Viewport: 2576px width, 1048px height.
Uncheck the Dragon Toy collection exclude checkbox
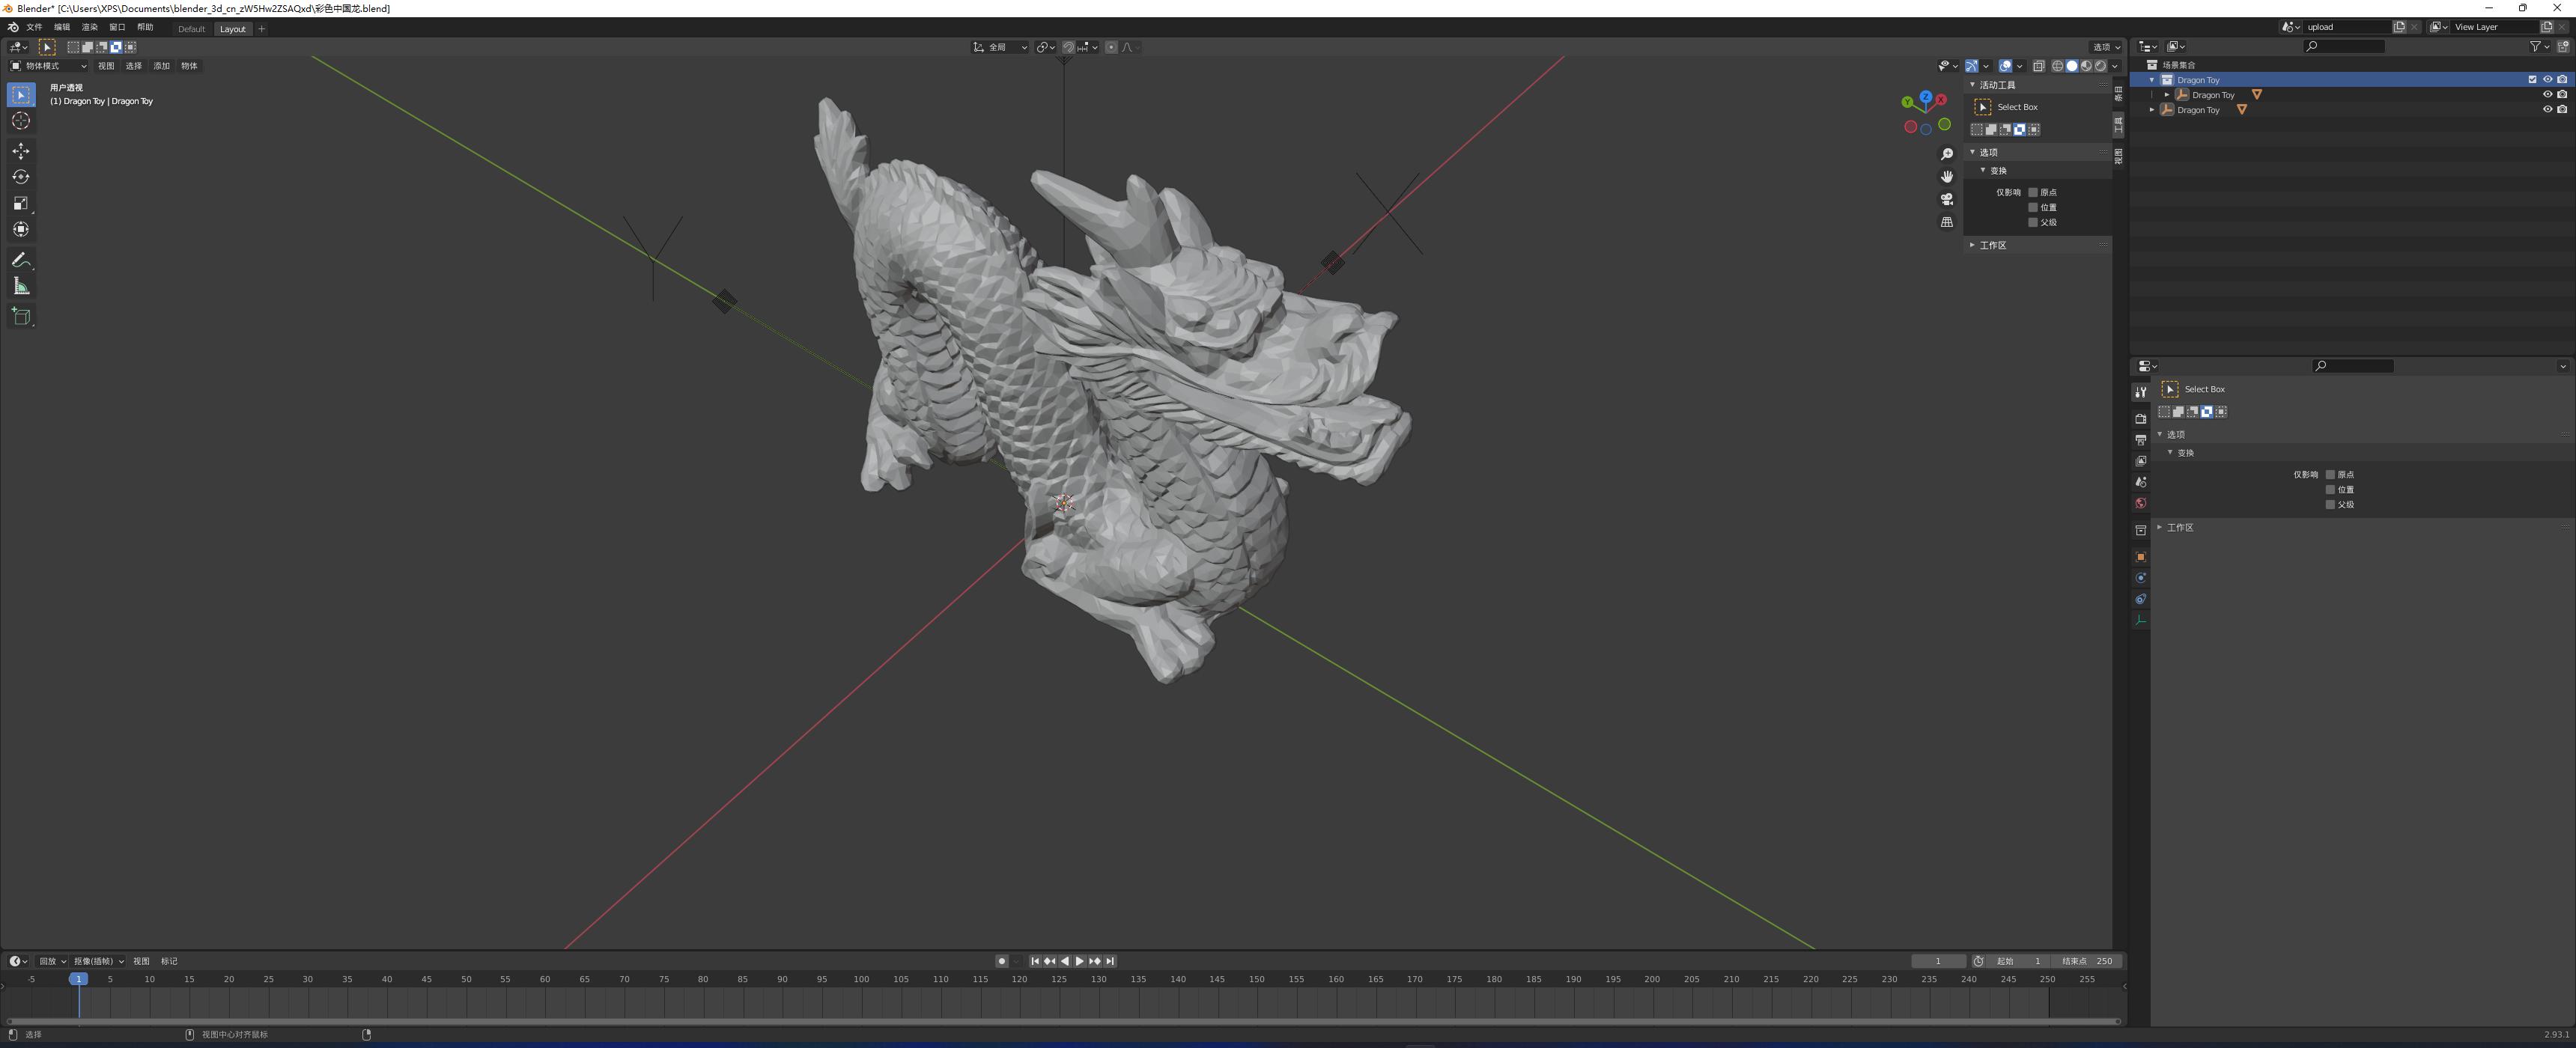2532,80
